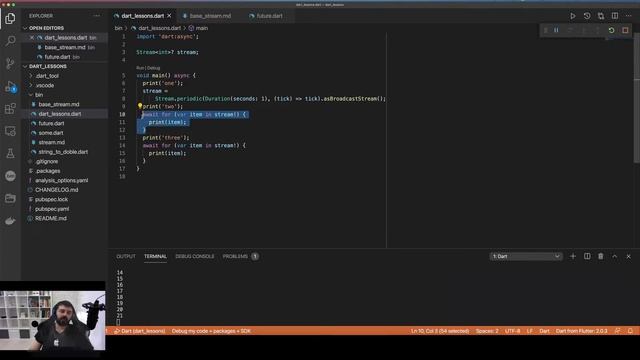
Task: Switch to the Debug Console tab
Action: coord(195,256)
